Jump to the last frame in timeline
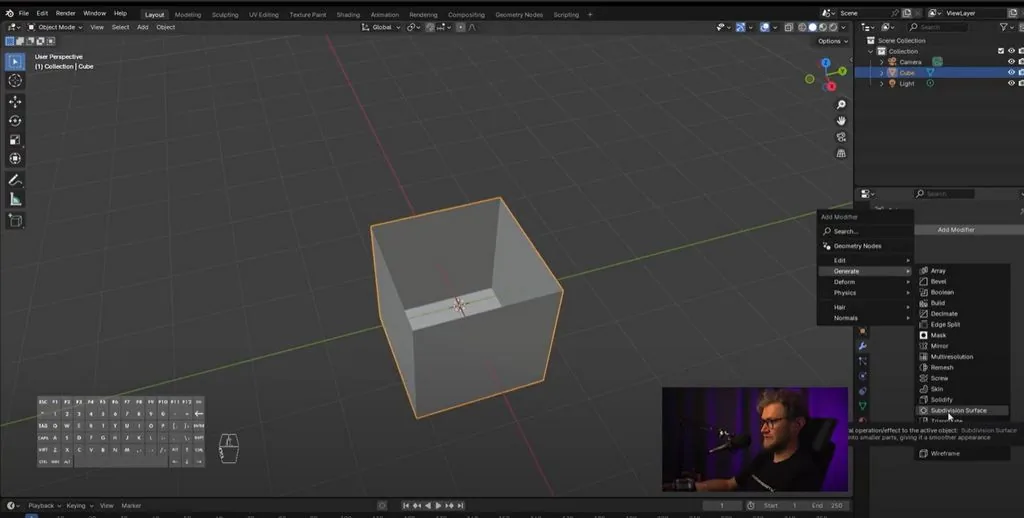Screen dimensions: 1024x518 point(460,506)
